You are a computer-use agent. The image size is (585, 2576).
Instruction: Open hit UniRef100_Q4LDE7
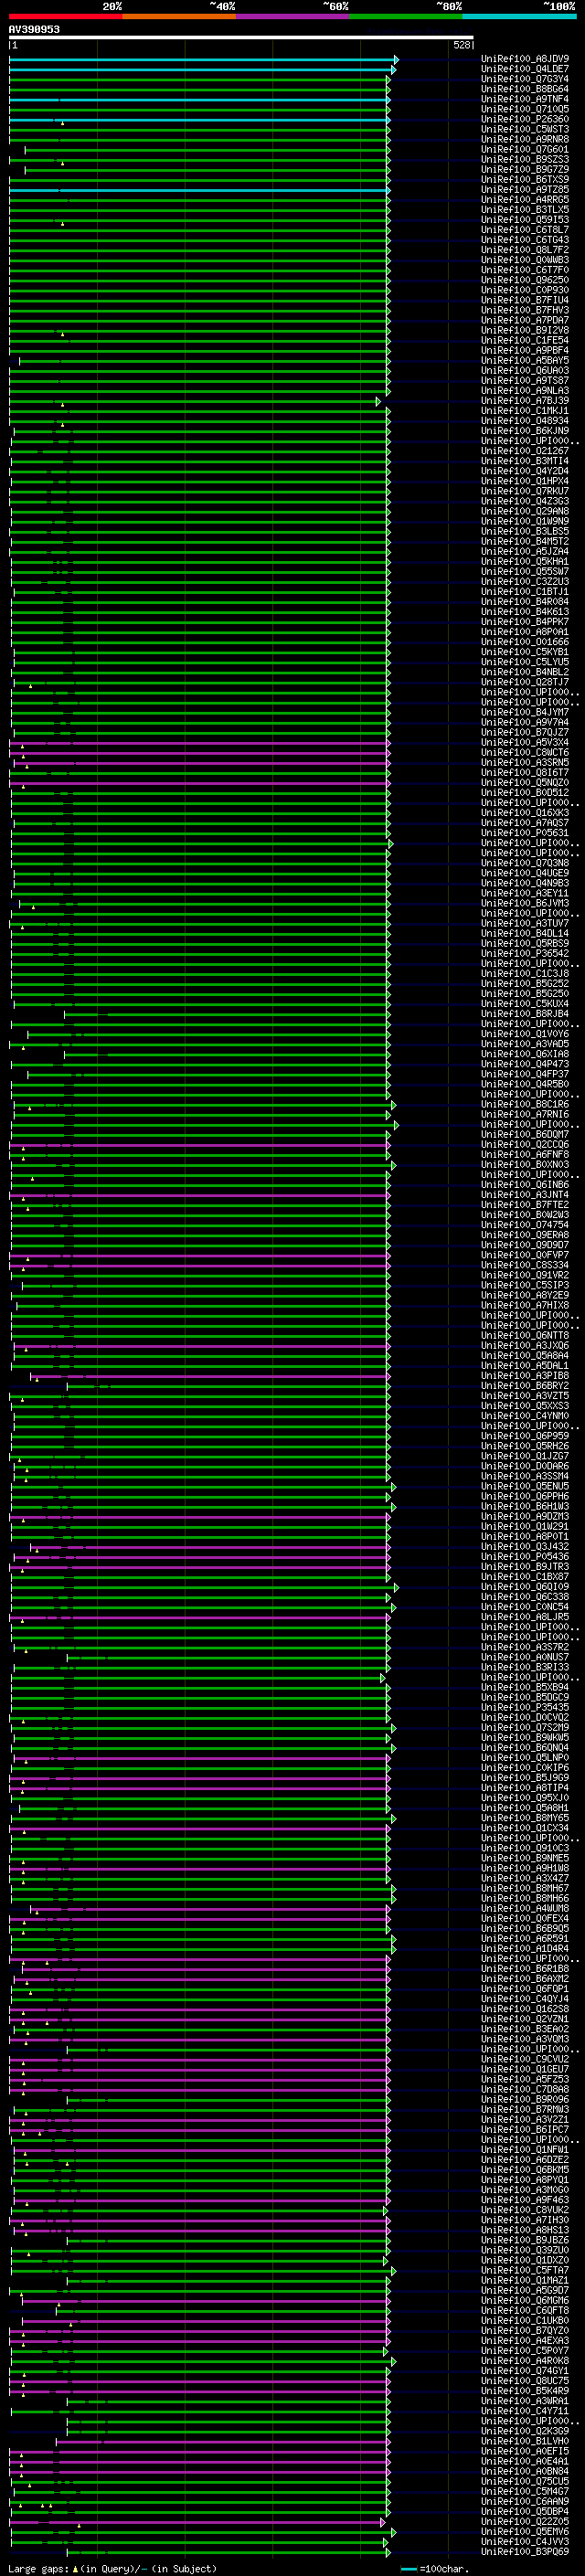coord(525,69)
